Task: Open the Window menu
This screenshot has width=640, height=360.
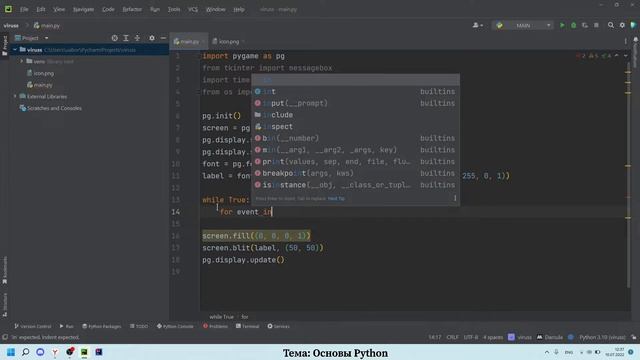Action: 216,9
